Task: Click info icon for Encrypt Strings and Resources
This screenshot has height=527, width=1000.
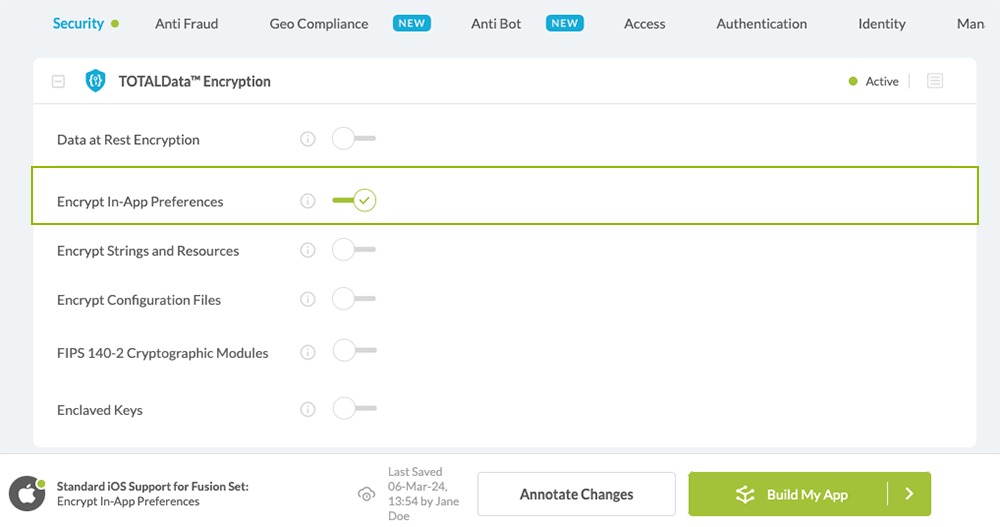Action: [308, 250]
